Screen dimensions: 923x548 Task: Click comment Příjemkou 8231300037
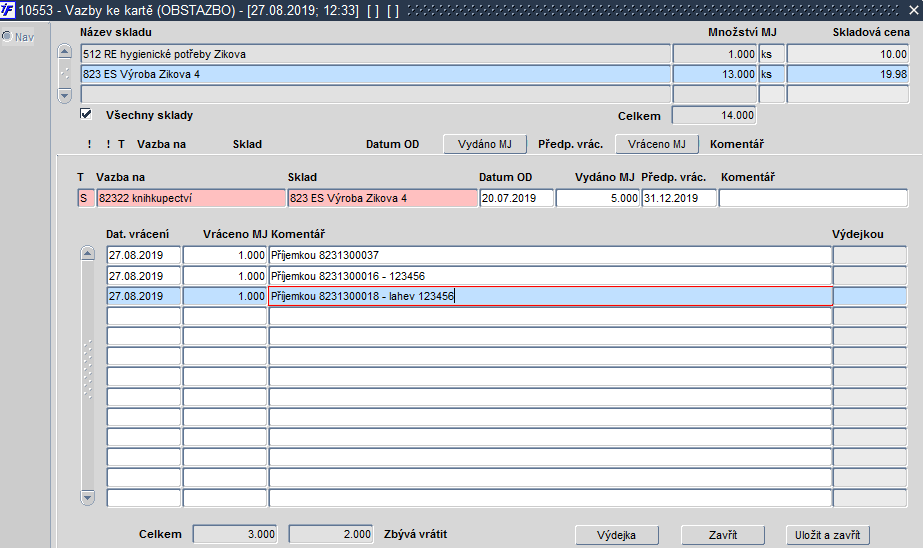pyautogui.click(x=550, y=255)
